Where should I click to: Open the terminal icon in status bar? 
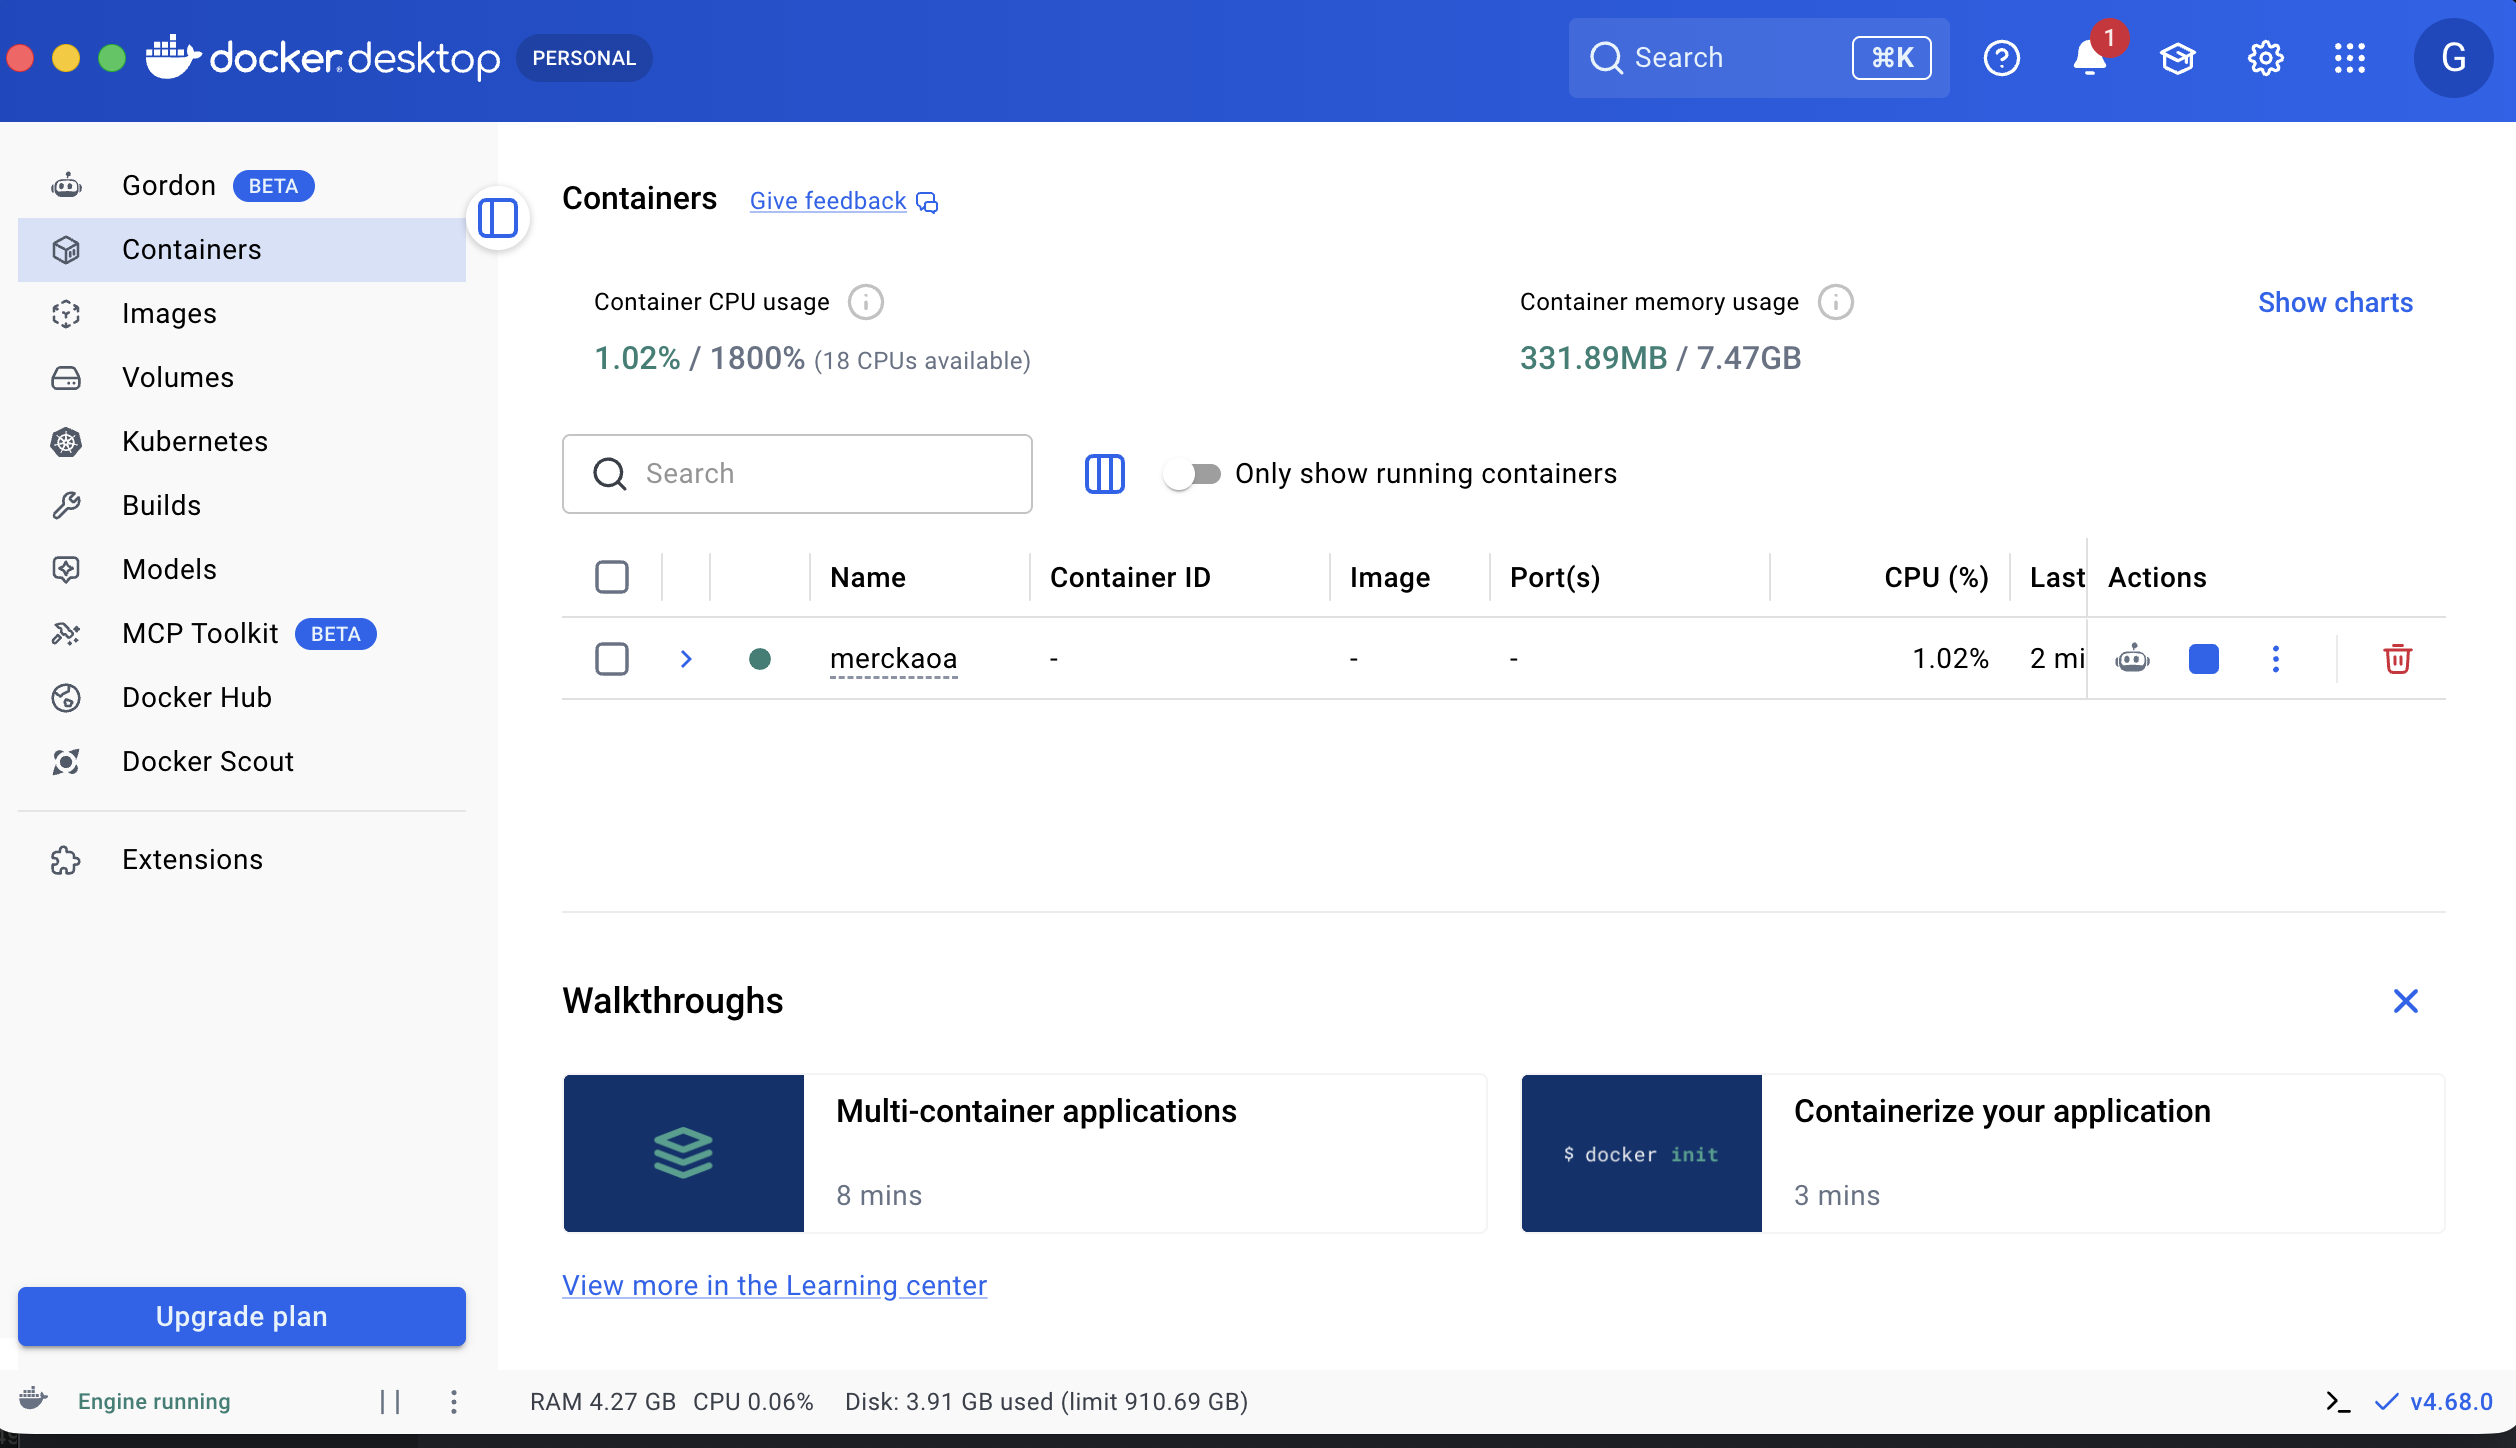pos(2337,1401)
